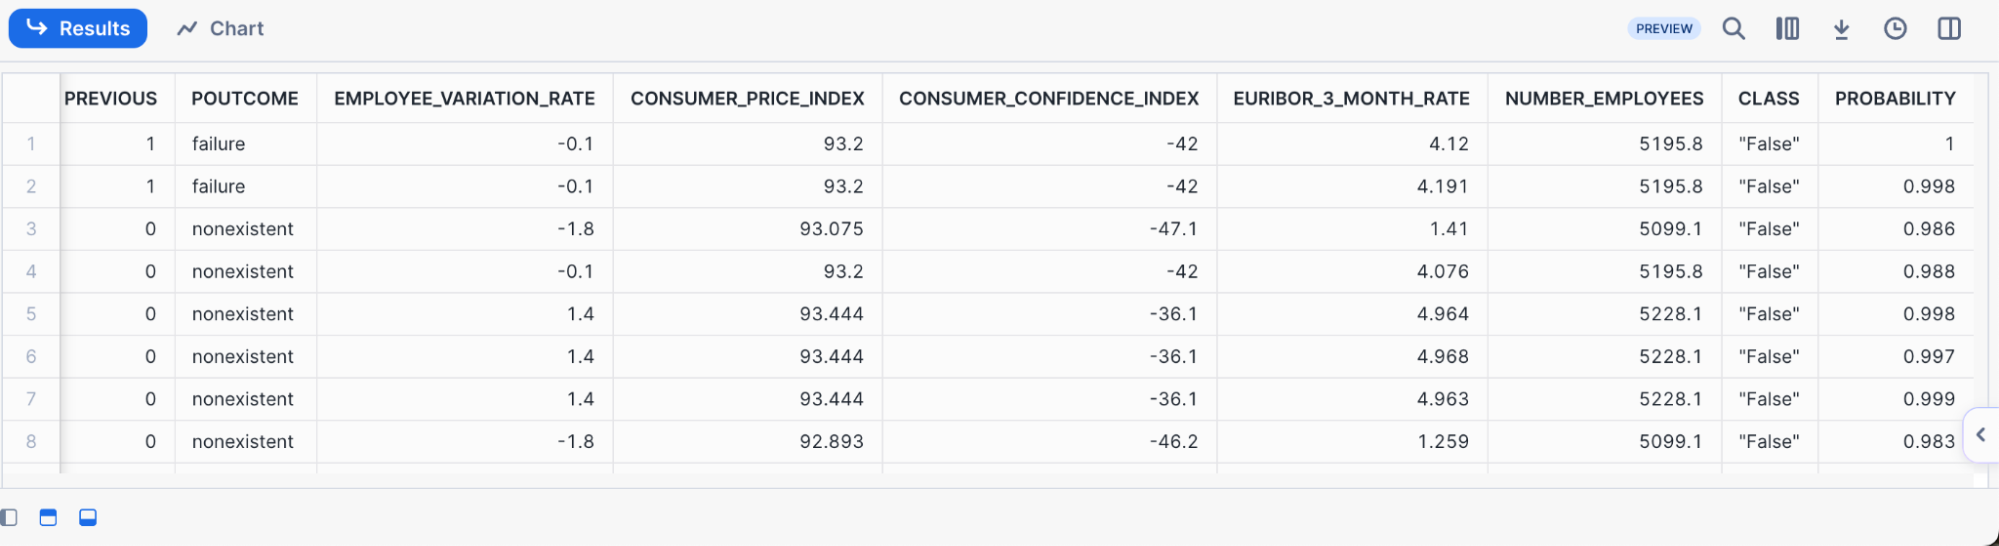Image resolution: width=1999 pixels, height=546 pixels.
Task: Open the query history clock icon
Action: click(x=1895, y=29)
